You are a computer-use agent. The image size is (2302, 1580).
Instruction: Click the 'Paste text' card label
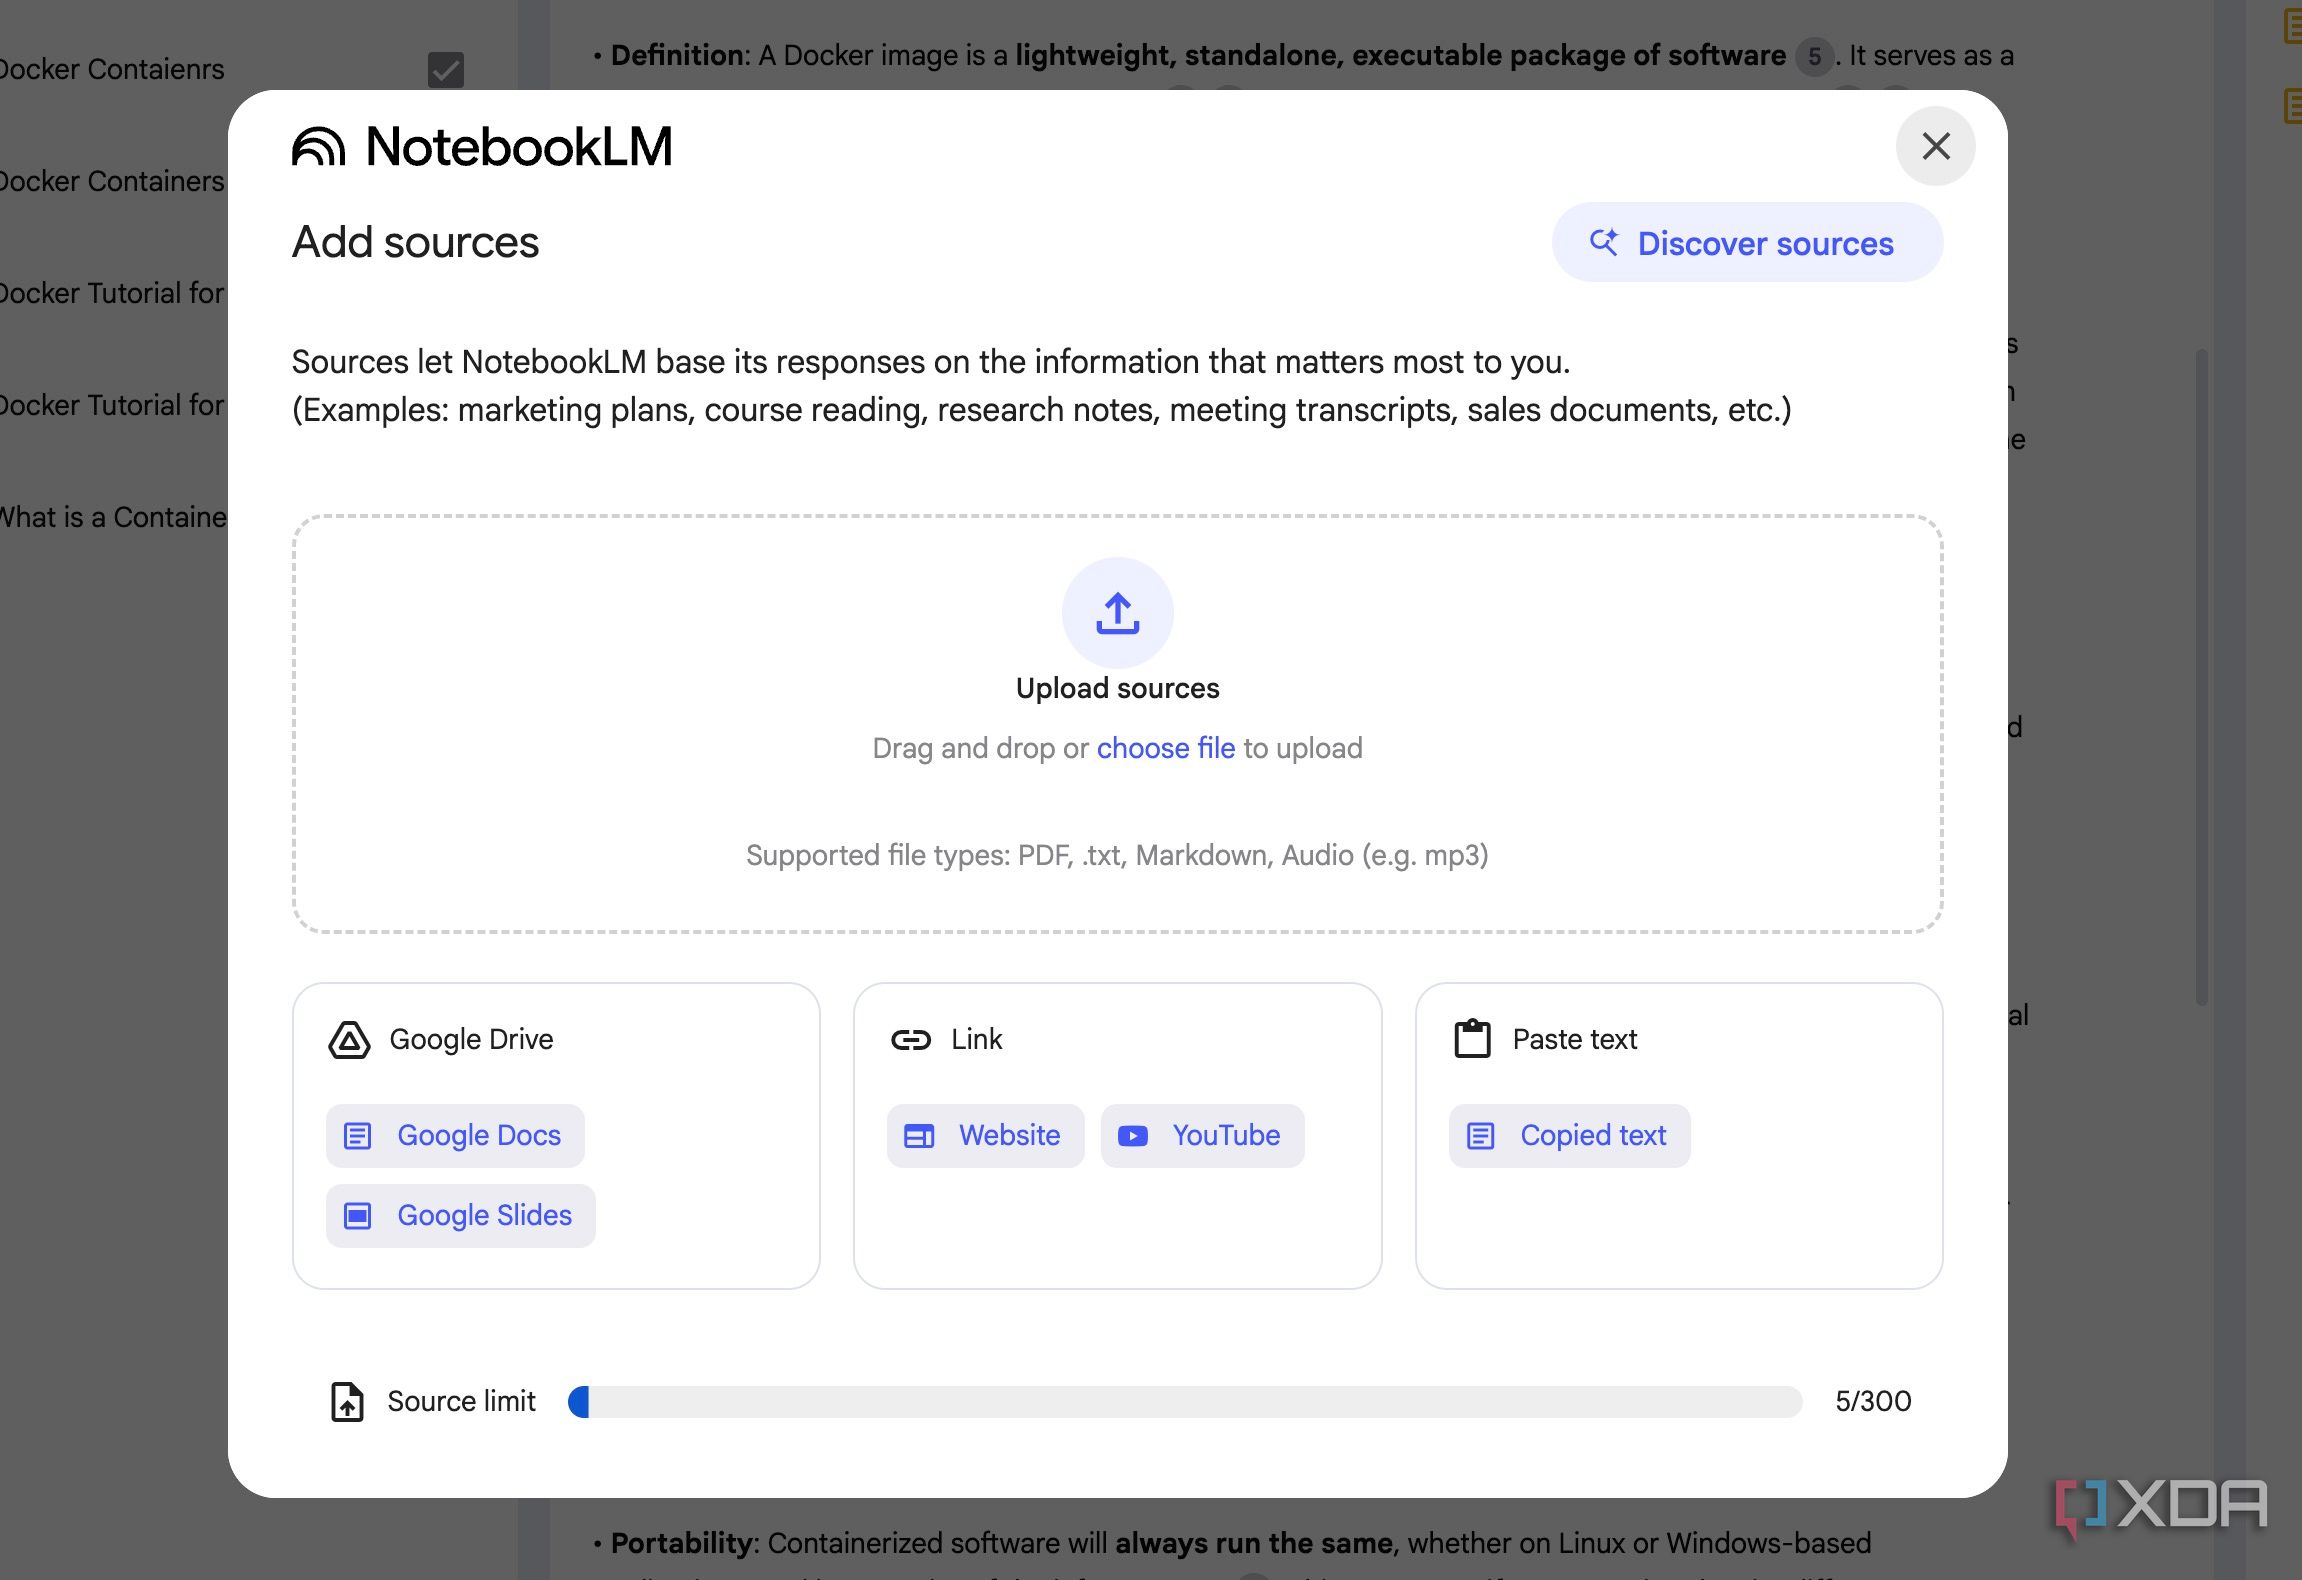pyautogui.click(x=1575, y=1040)
